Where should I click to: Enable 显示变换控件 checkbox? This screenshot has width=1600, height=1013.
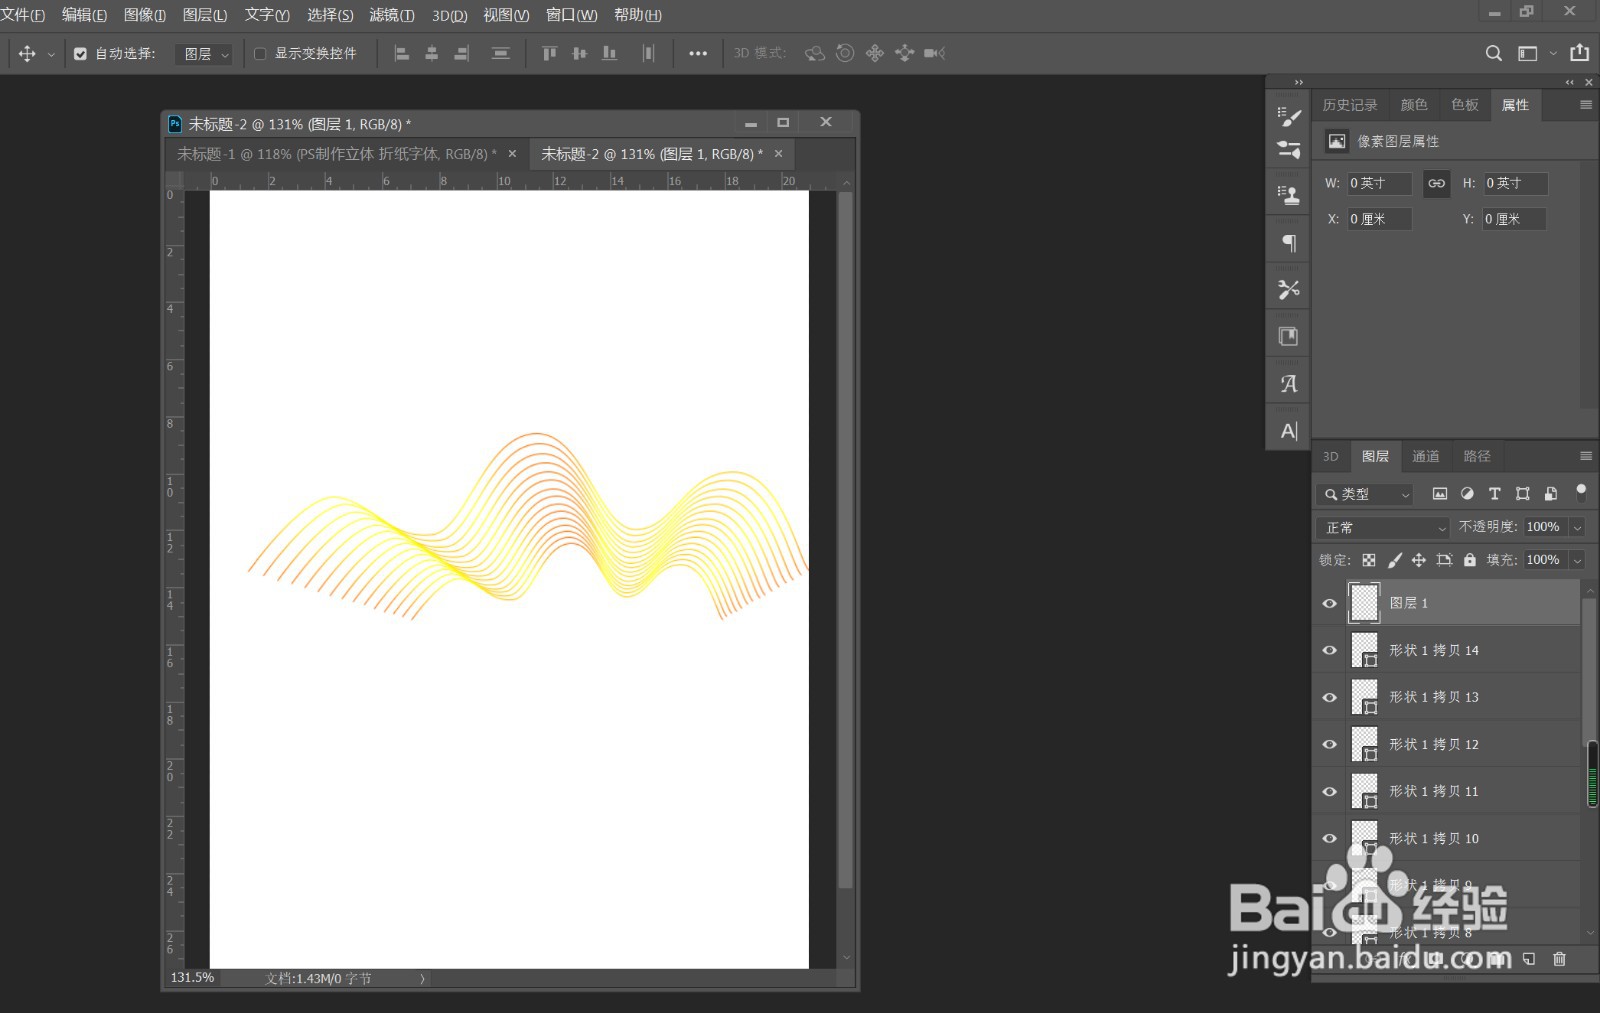click(260, 54)
